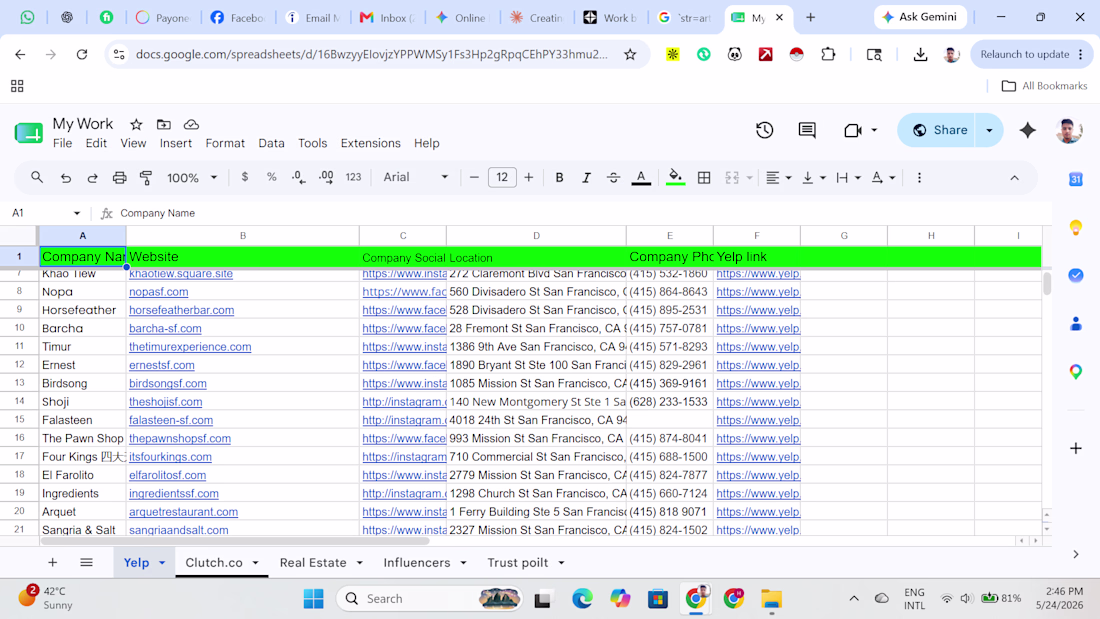1100x619 pixels.
Task: Toggle bold formatting
Action: click(x=559, y=178)
